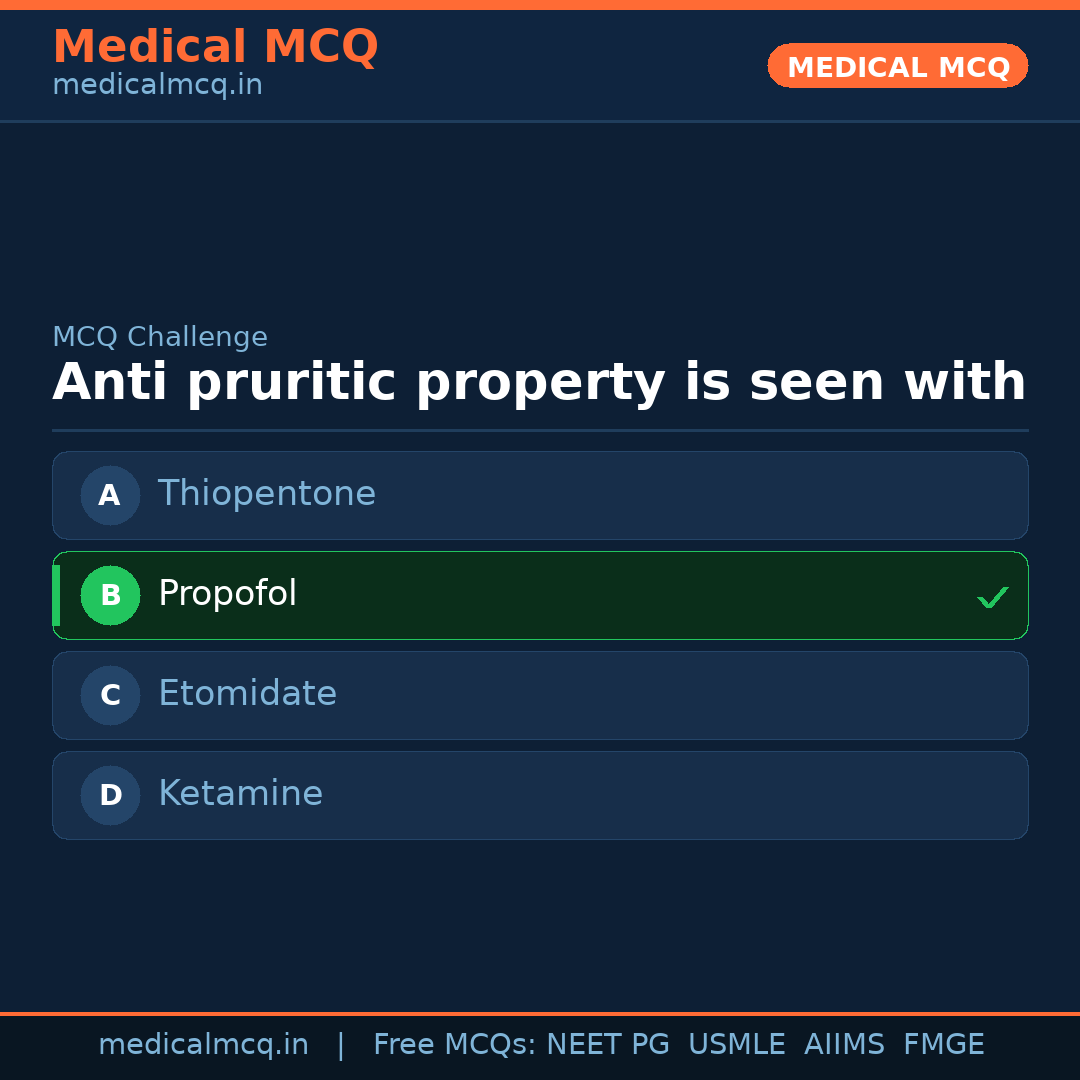Click the AIIMS footer label
This screenshot has height=1080, width=1080.
pyautogui.click(x=844, y=1045)
